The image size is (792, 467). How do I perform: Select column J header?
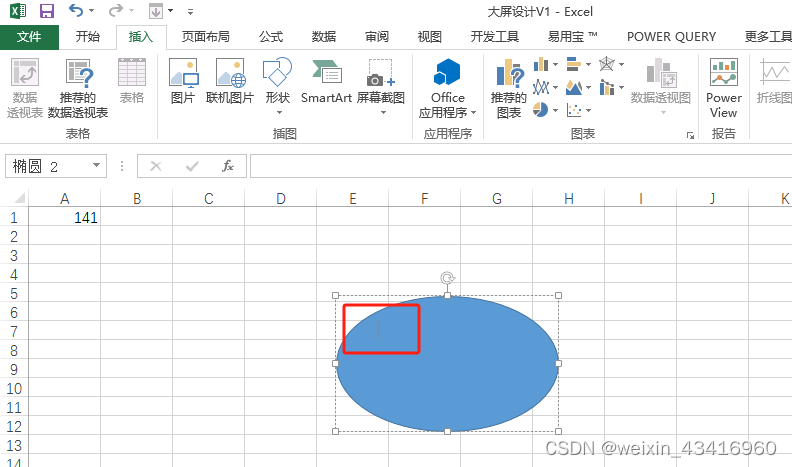(x=712, y=198)
